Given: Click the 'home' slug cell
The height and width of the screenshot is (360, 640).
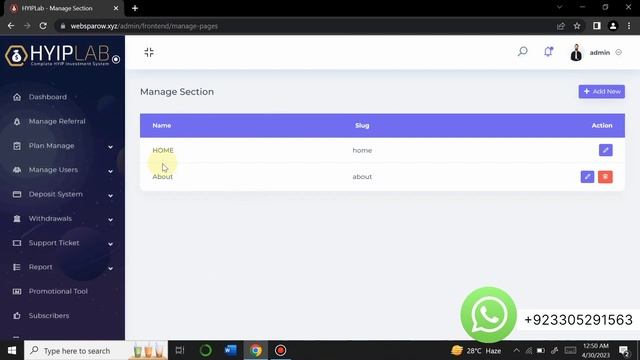Looking at the screenshot, I should (x=362, y=150).
